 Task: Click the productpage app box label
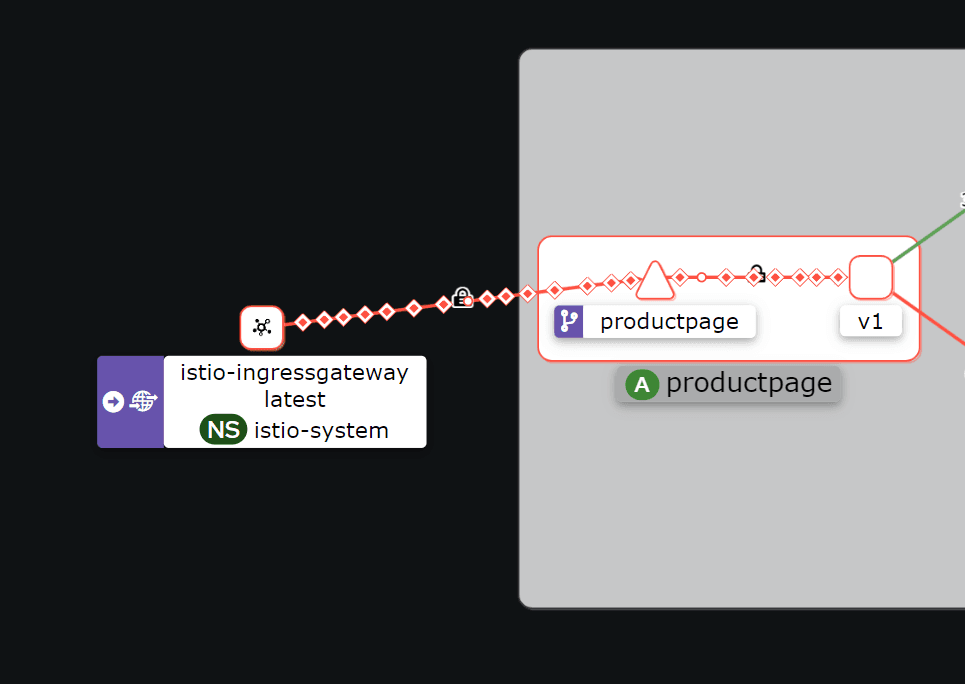click(x=748, y=384)
